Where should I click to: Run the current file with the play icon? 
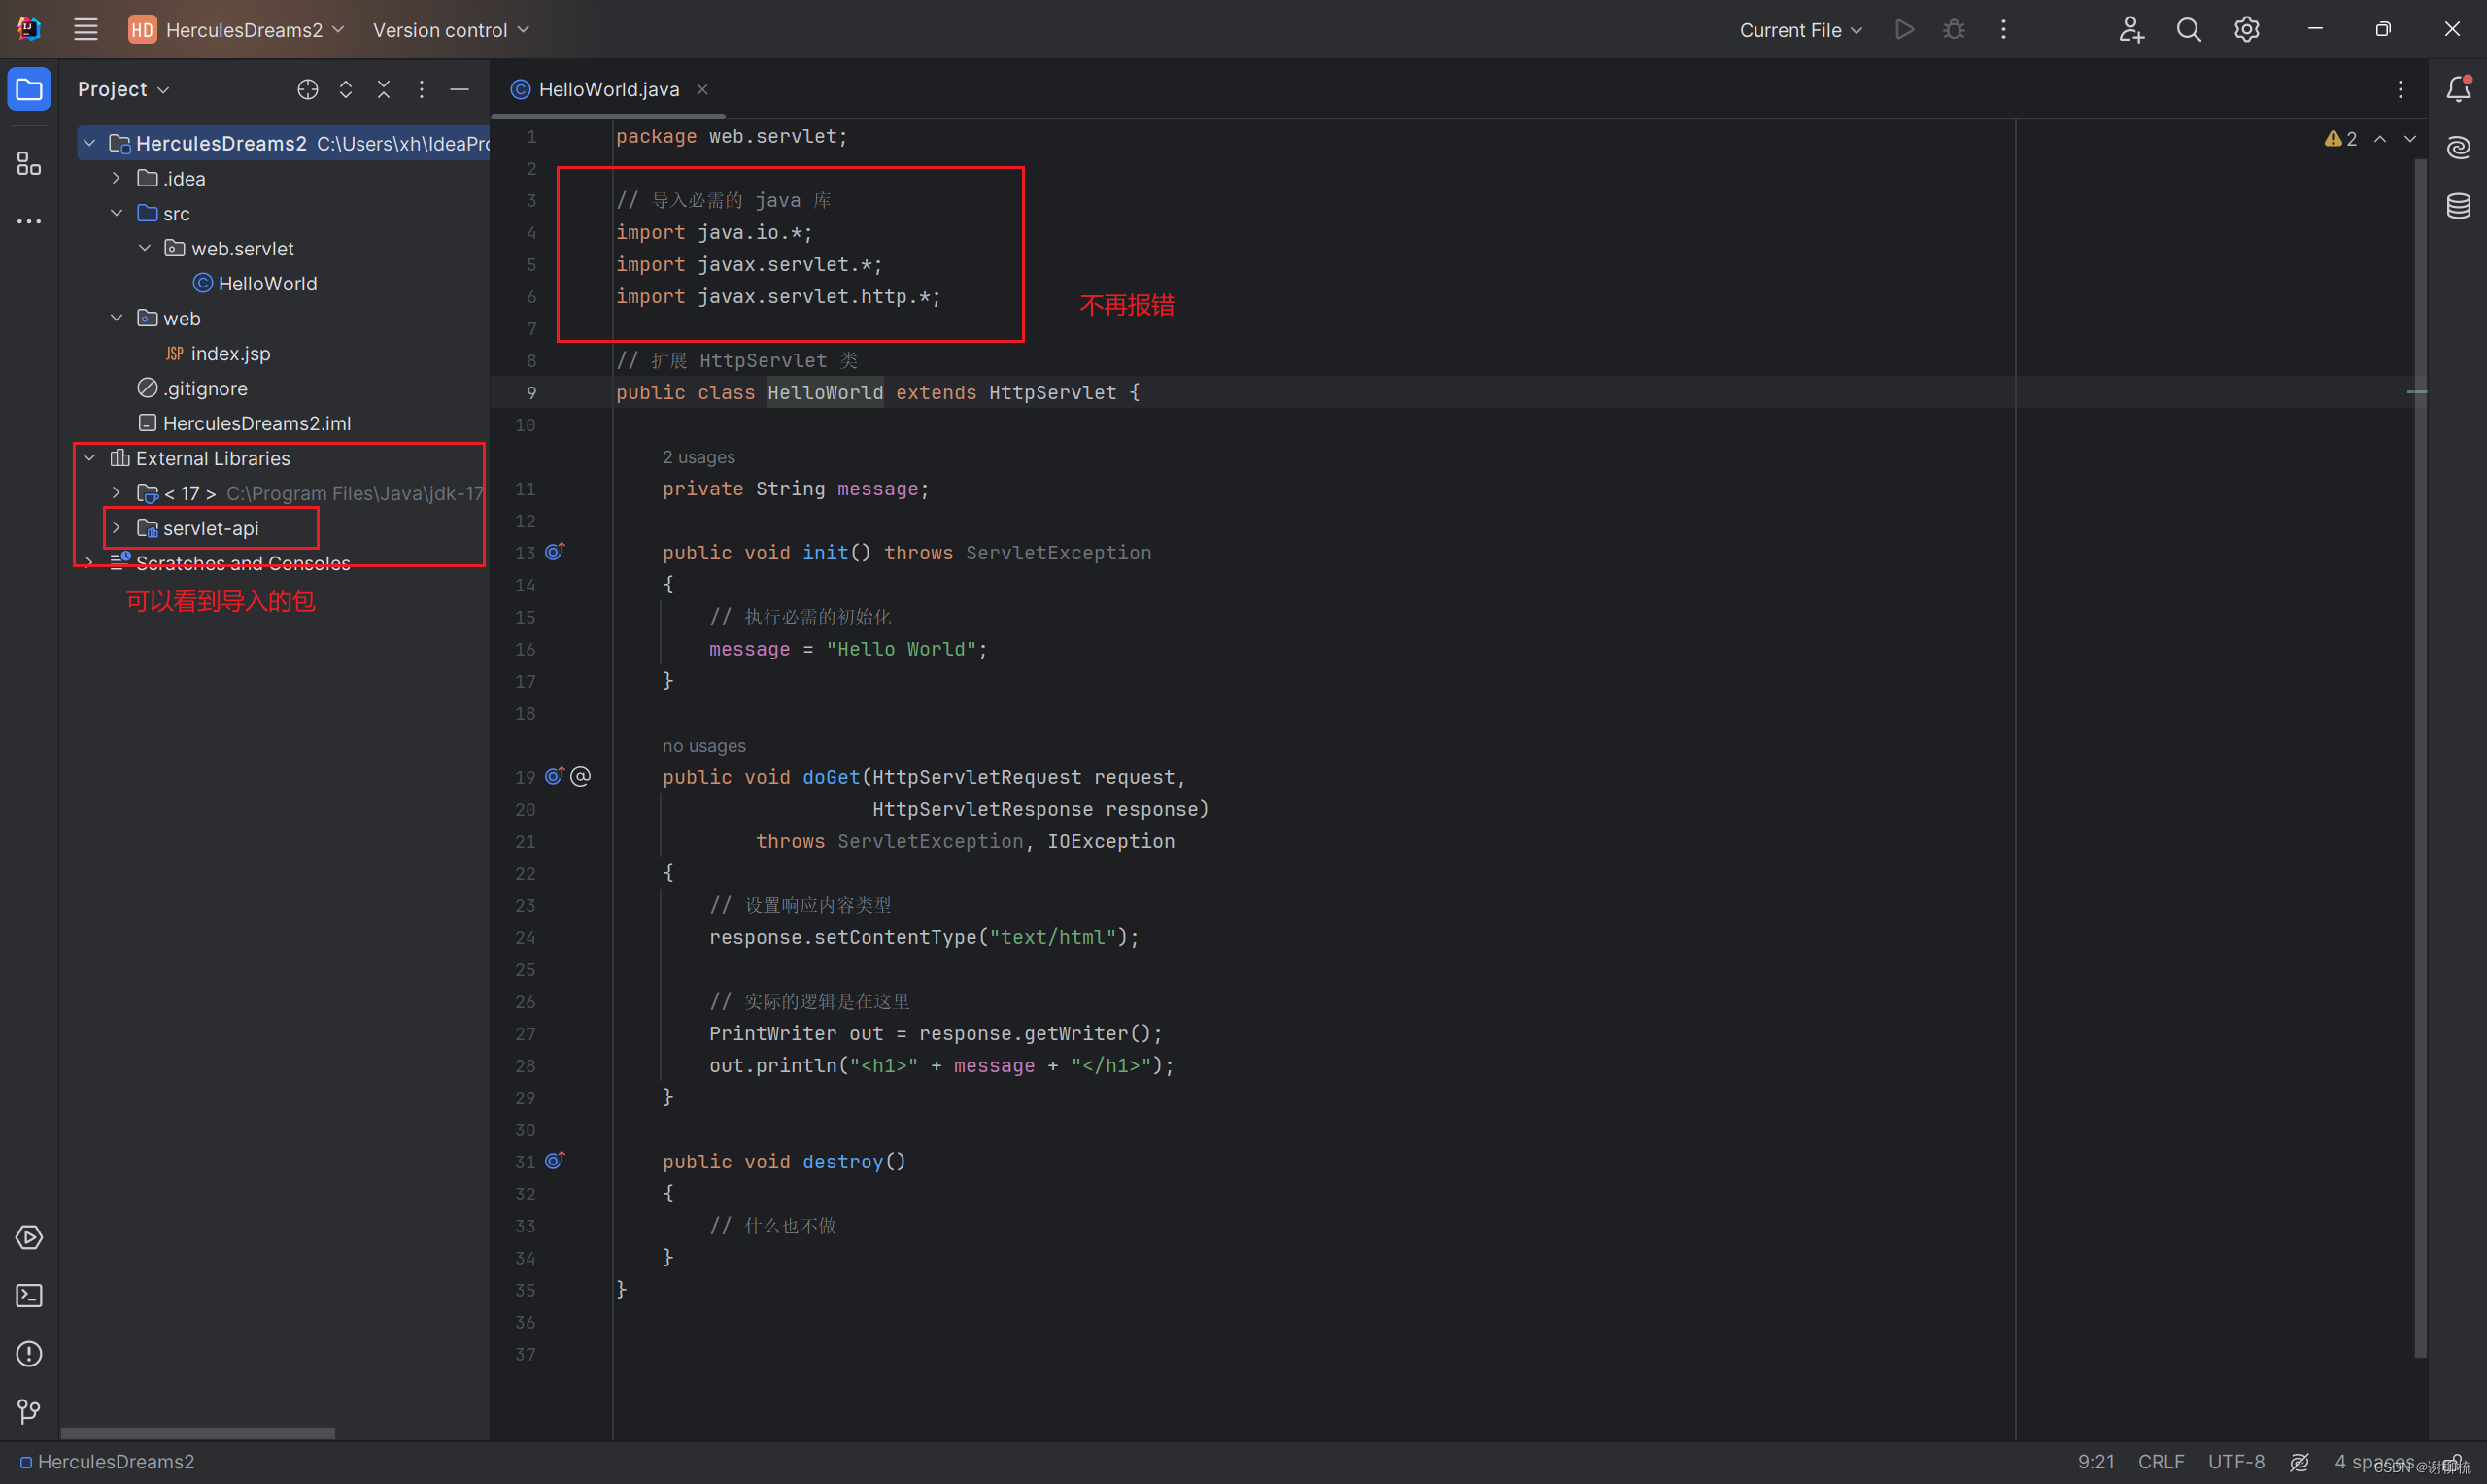pos(1903,29)
